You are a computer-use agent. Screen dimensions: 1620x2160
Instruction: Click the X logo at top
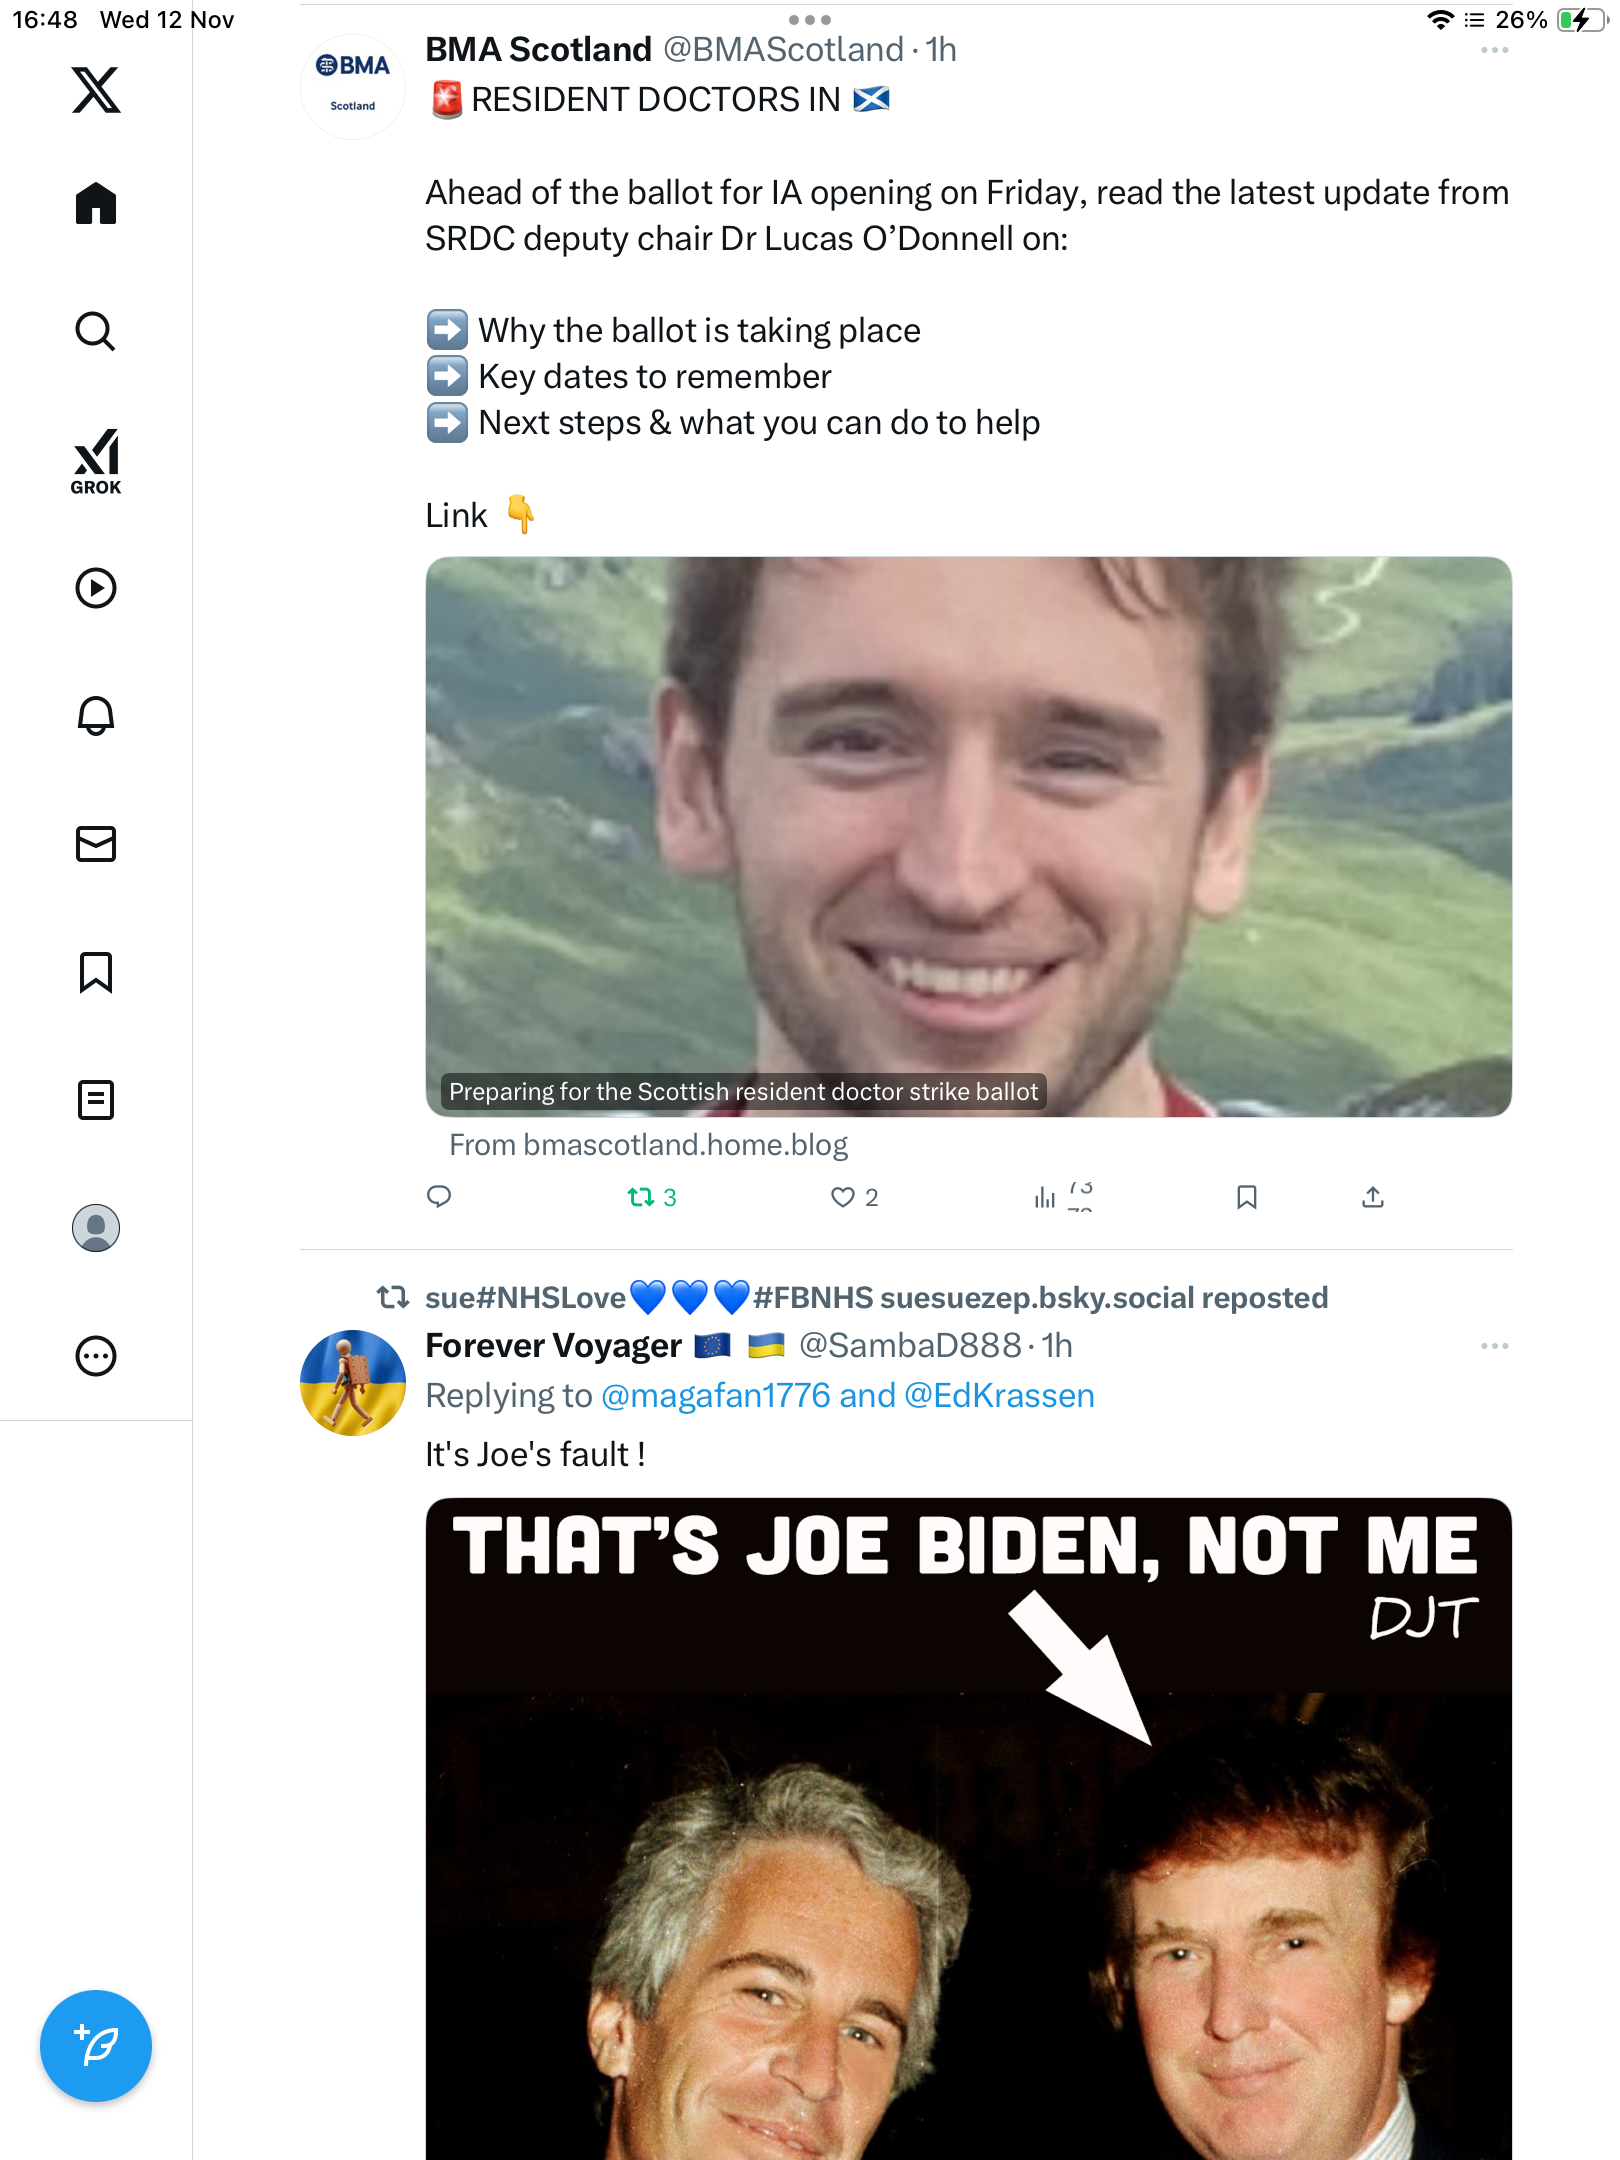click(96, 90)
